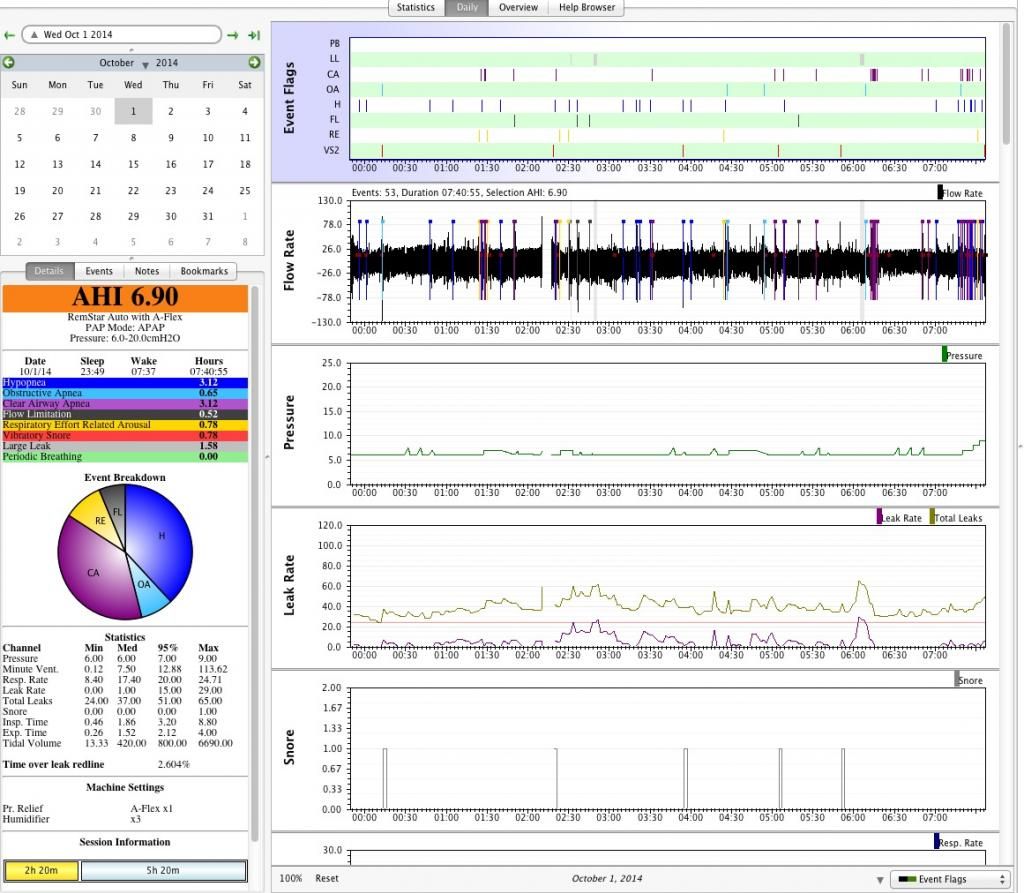This screenshot has height=893, width=1024.
Task: Toggle the 2h 20m session bar
Action: tap(41, 871)
